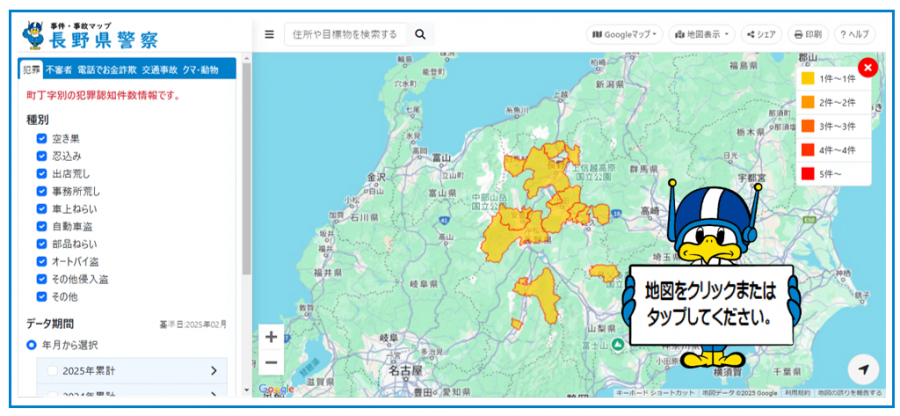
Task: Switch to the 交通事故 tab
Action: [160, 70]
